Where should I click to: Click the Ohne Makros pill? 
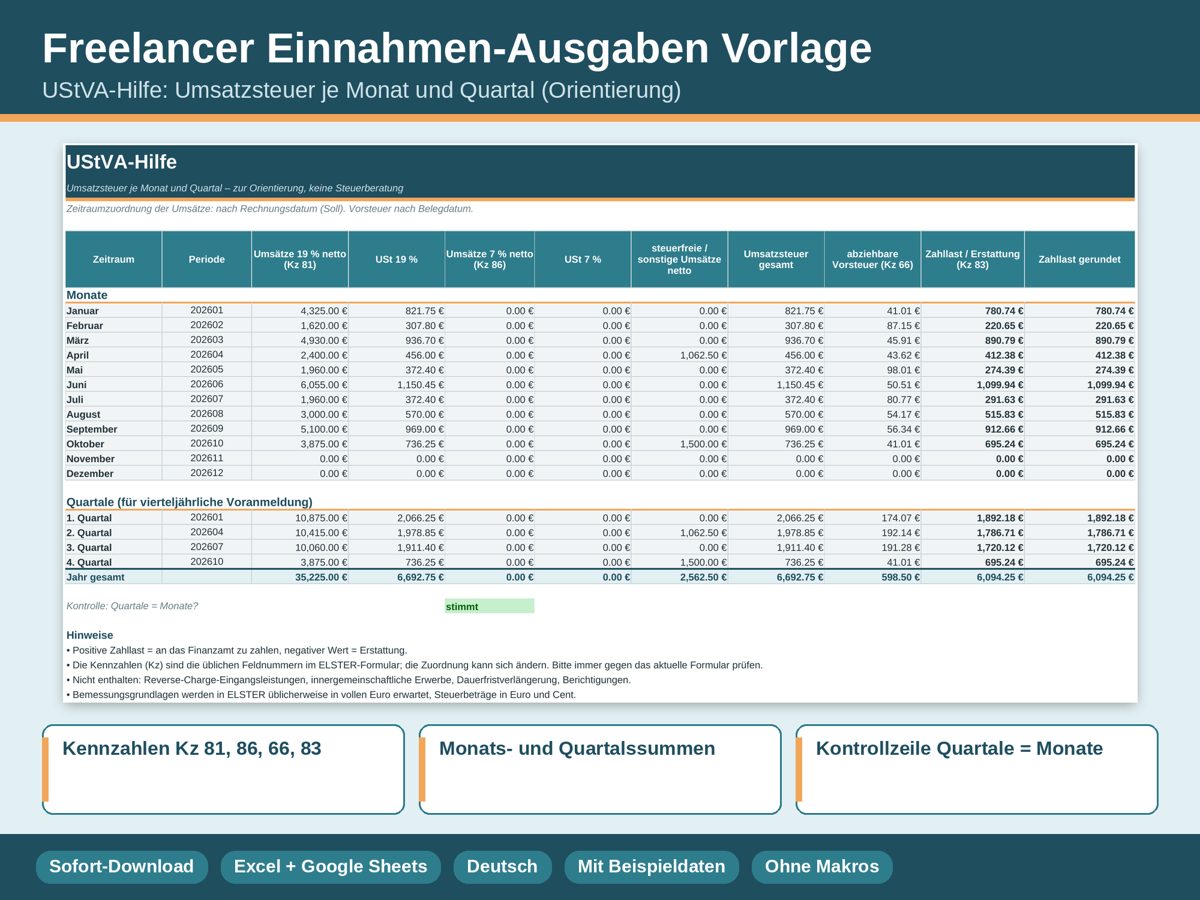[822, 867]
